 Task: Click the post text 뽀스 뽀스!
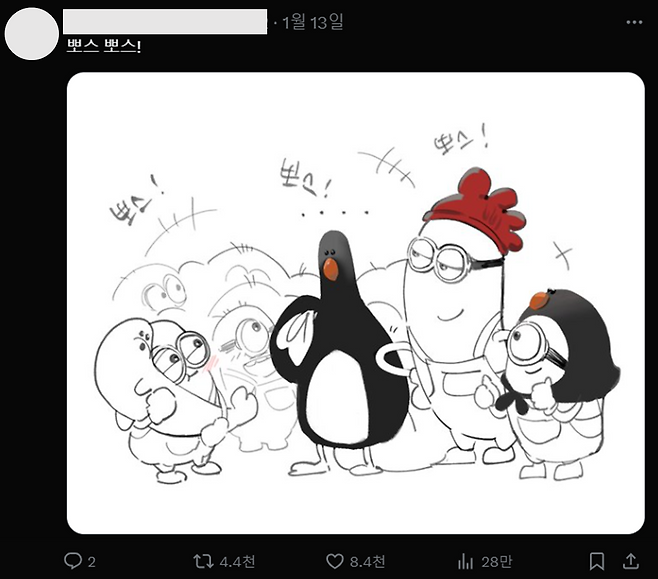104,46
